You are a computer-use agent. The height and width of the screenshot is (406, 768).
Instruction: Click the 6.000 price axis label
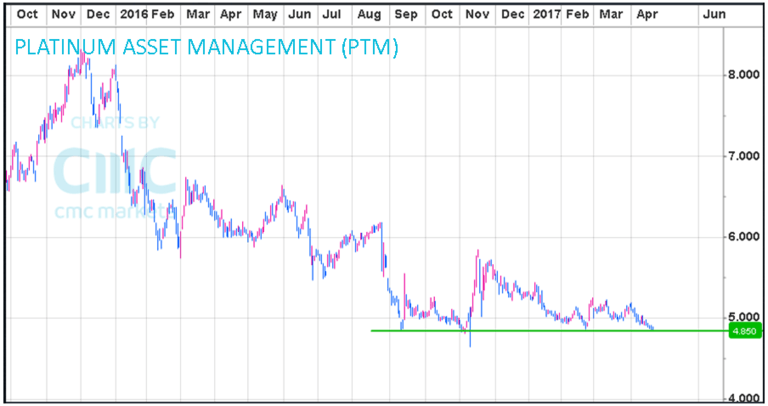[x=743, y=237]
